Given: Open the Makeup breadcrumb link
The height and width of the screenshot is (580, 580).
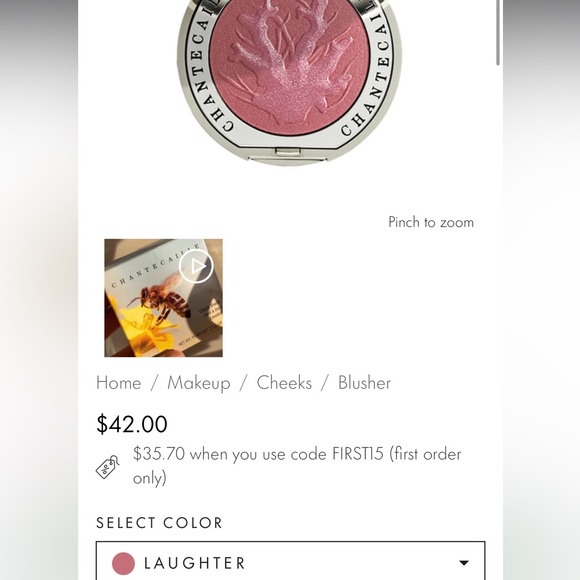Looking at the screenshot, I should coord(199,383).
